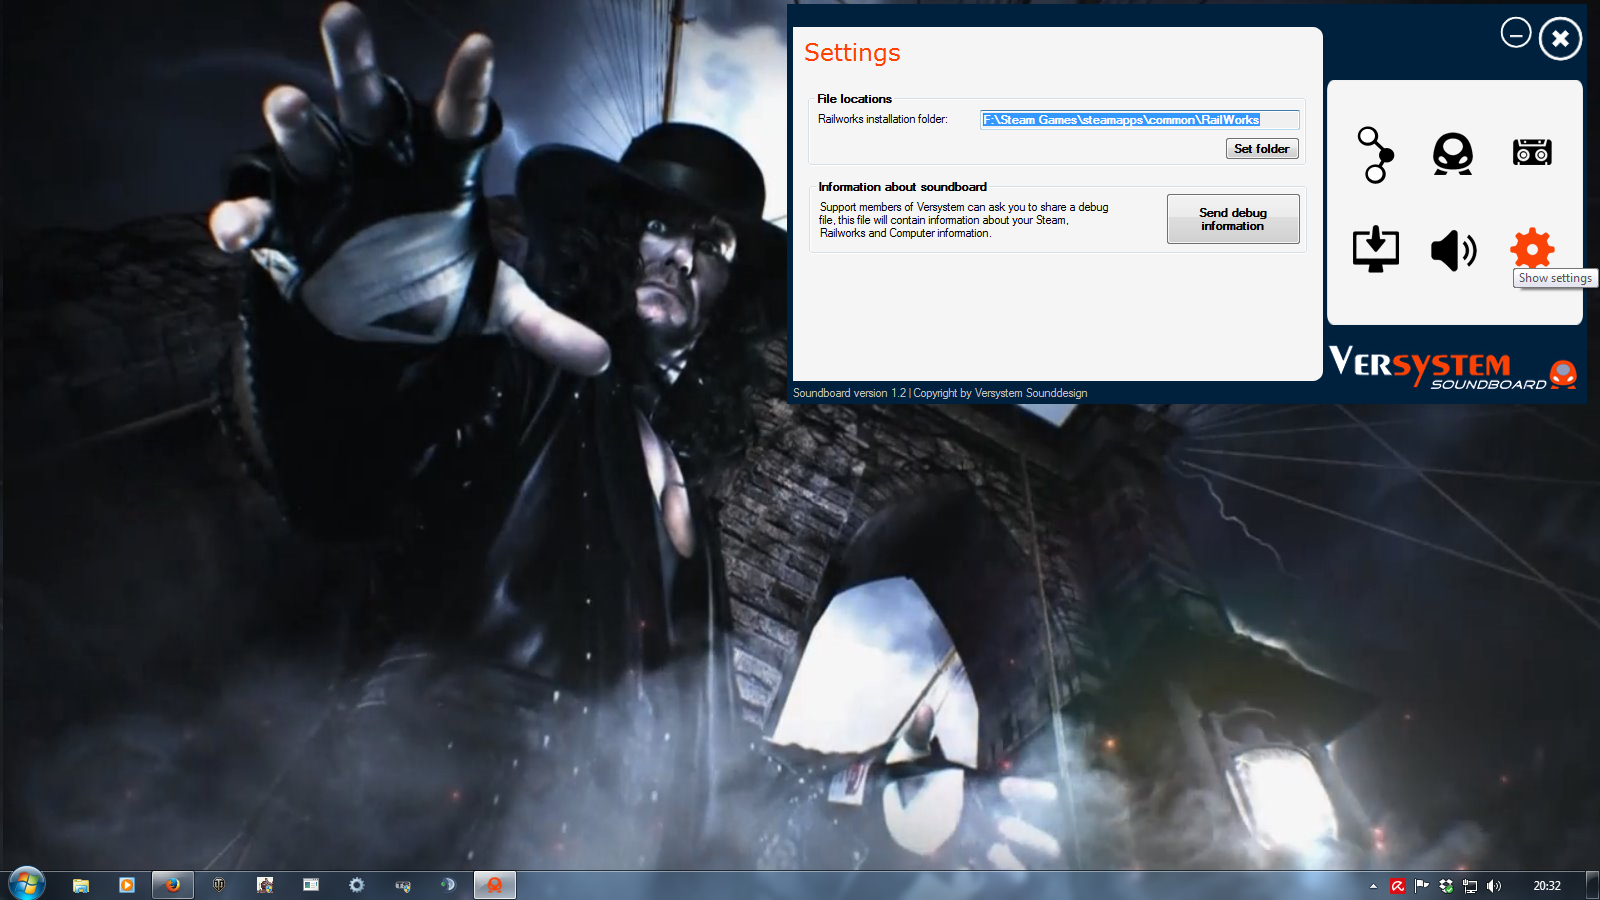1600x900 pixels.
Task: Open the game portrait icon in the taskbar
Action: point(265,885)
